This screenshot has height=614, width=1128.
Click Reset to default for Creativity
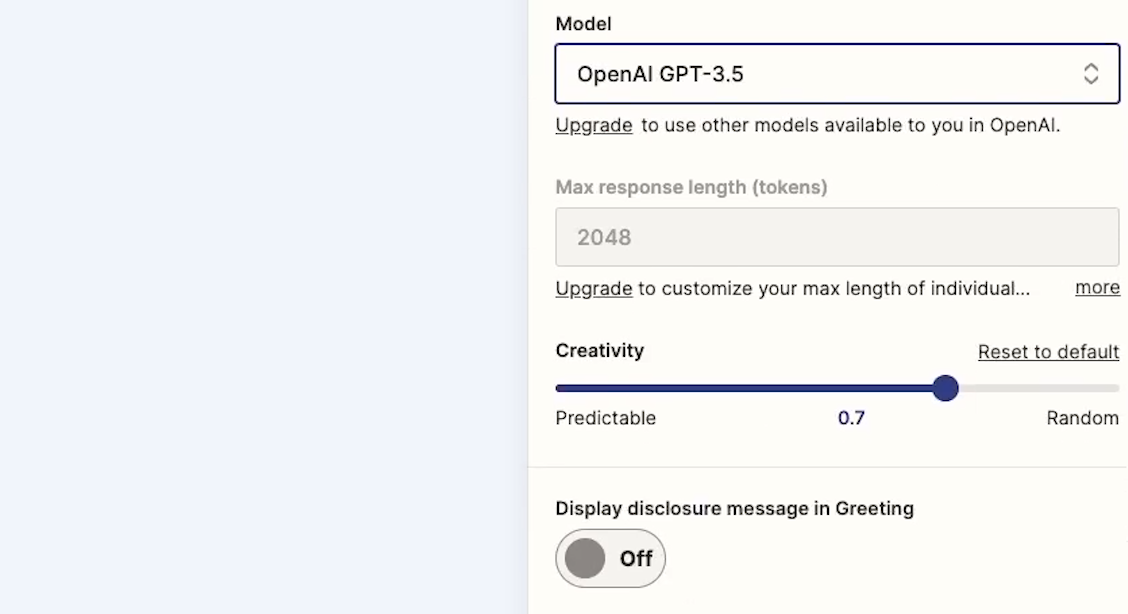coord(1048,352)
